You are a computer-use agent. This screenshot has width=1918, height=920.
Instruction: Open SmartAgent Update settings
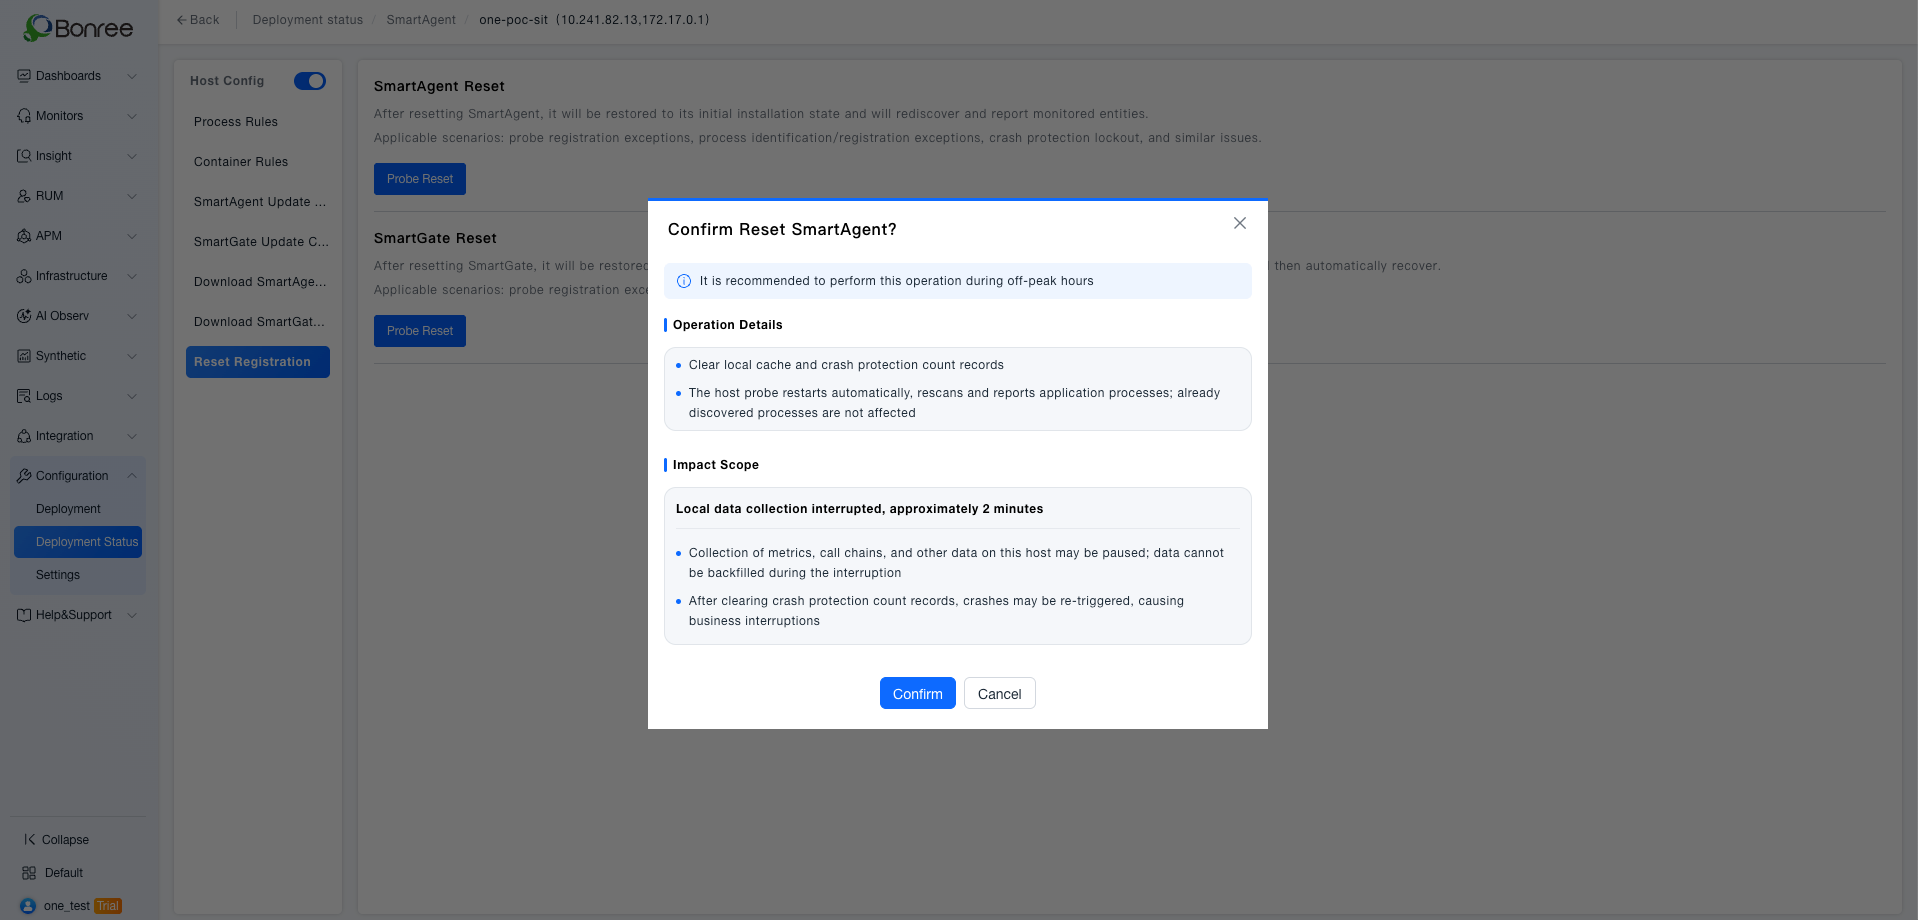[258, 202]
